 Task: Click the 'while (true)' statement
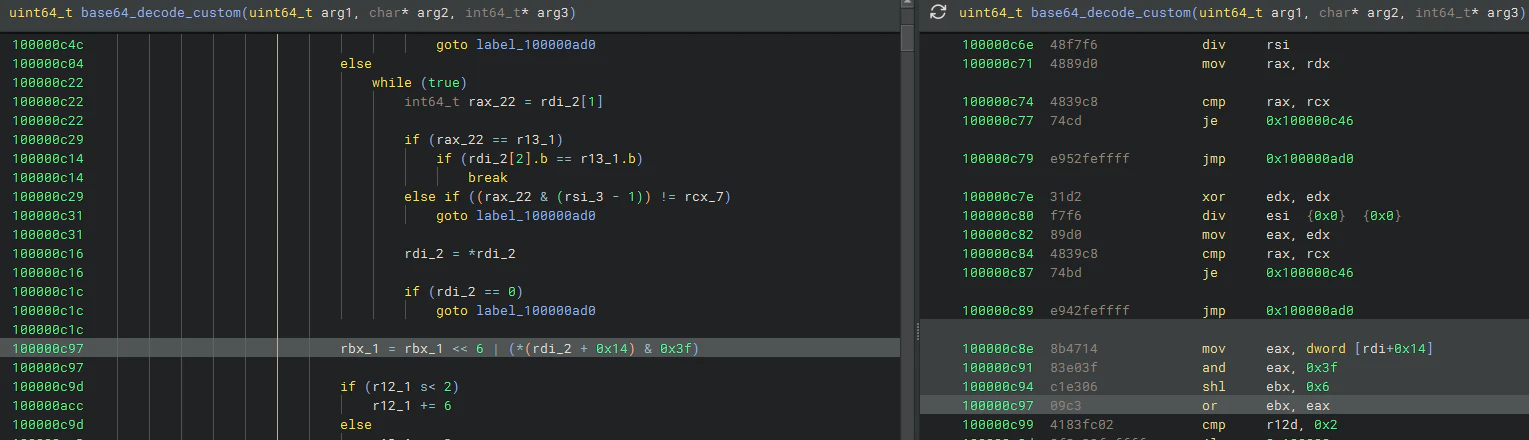point(419,83)
